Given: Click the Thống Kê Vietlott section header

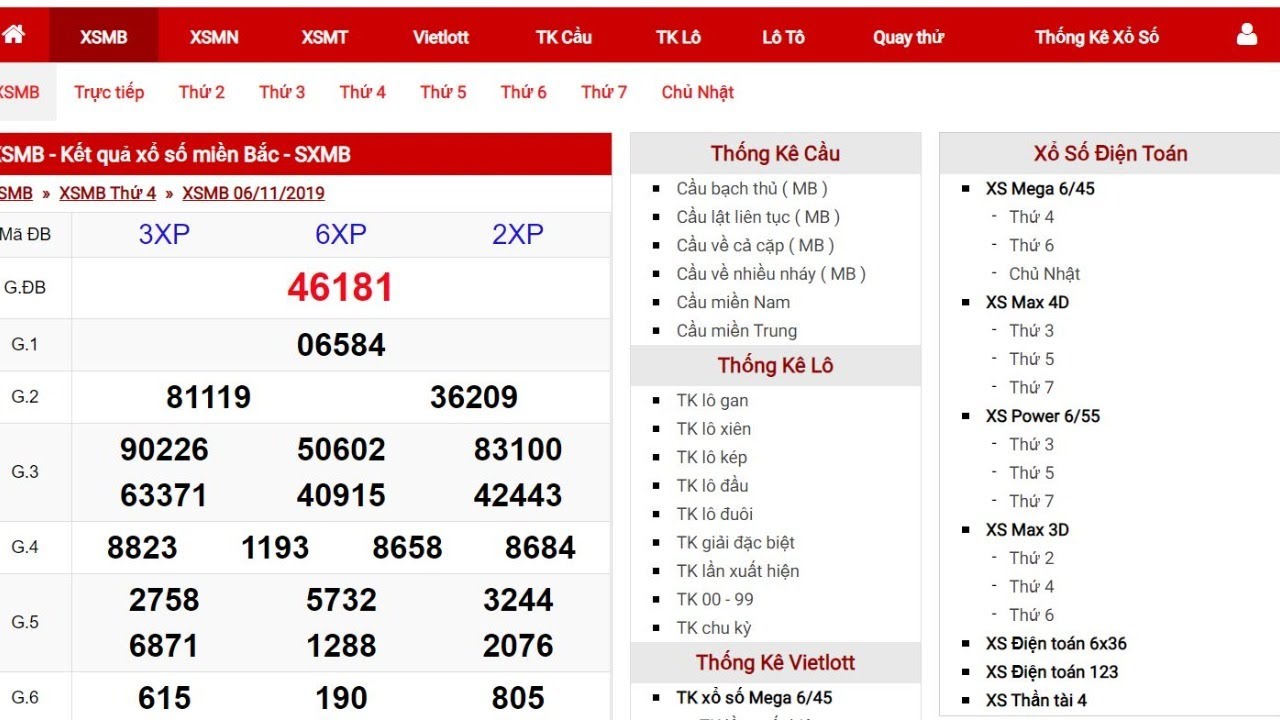Looking at the screenshot, I should 775,662.
